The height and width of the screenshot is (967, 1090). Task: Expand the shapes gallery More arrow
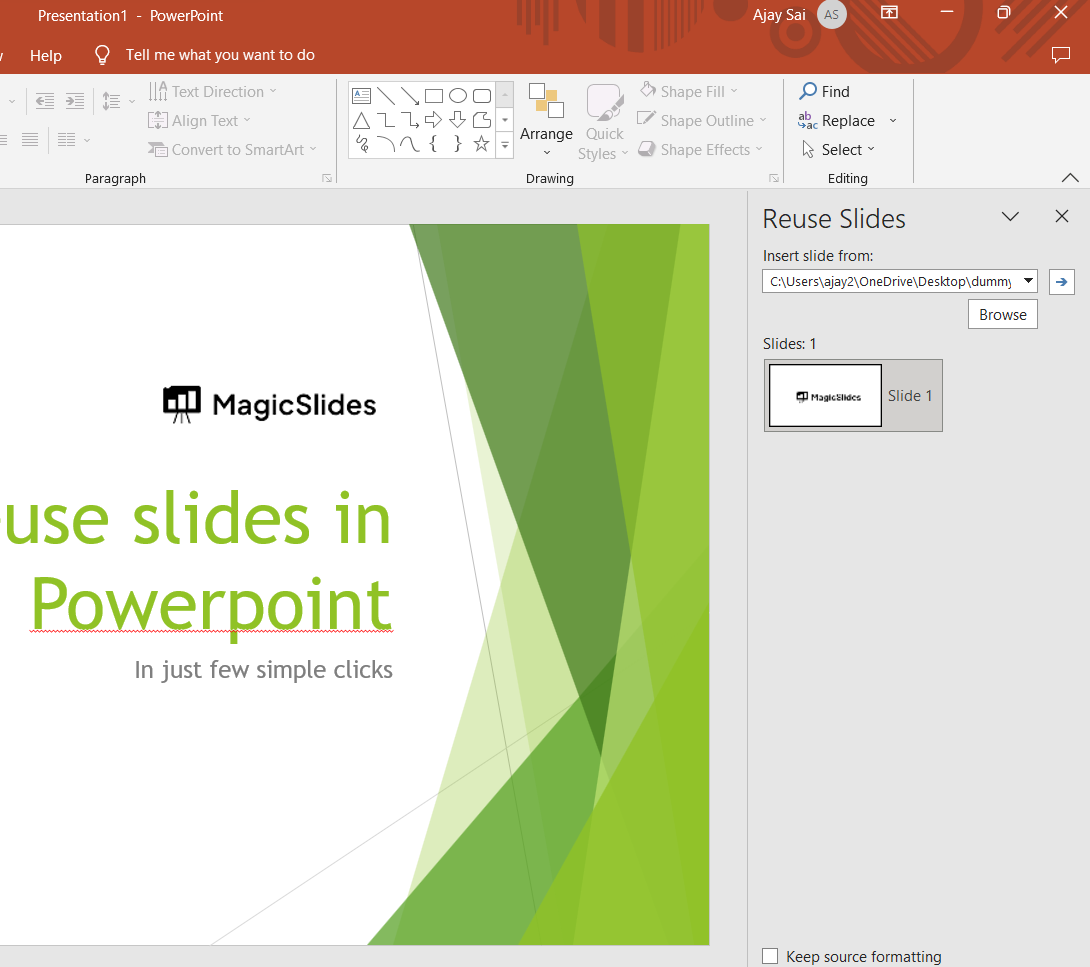click(505, 146)
